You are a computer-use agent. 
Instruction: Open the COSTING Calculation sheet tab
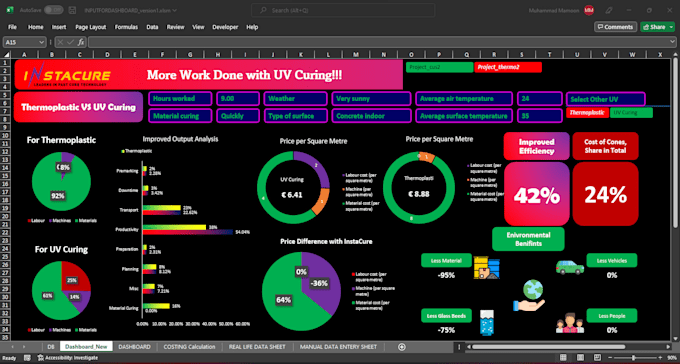(x=189, y=347)
